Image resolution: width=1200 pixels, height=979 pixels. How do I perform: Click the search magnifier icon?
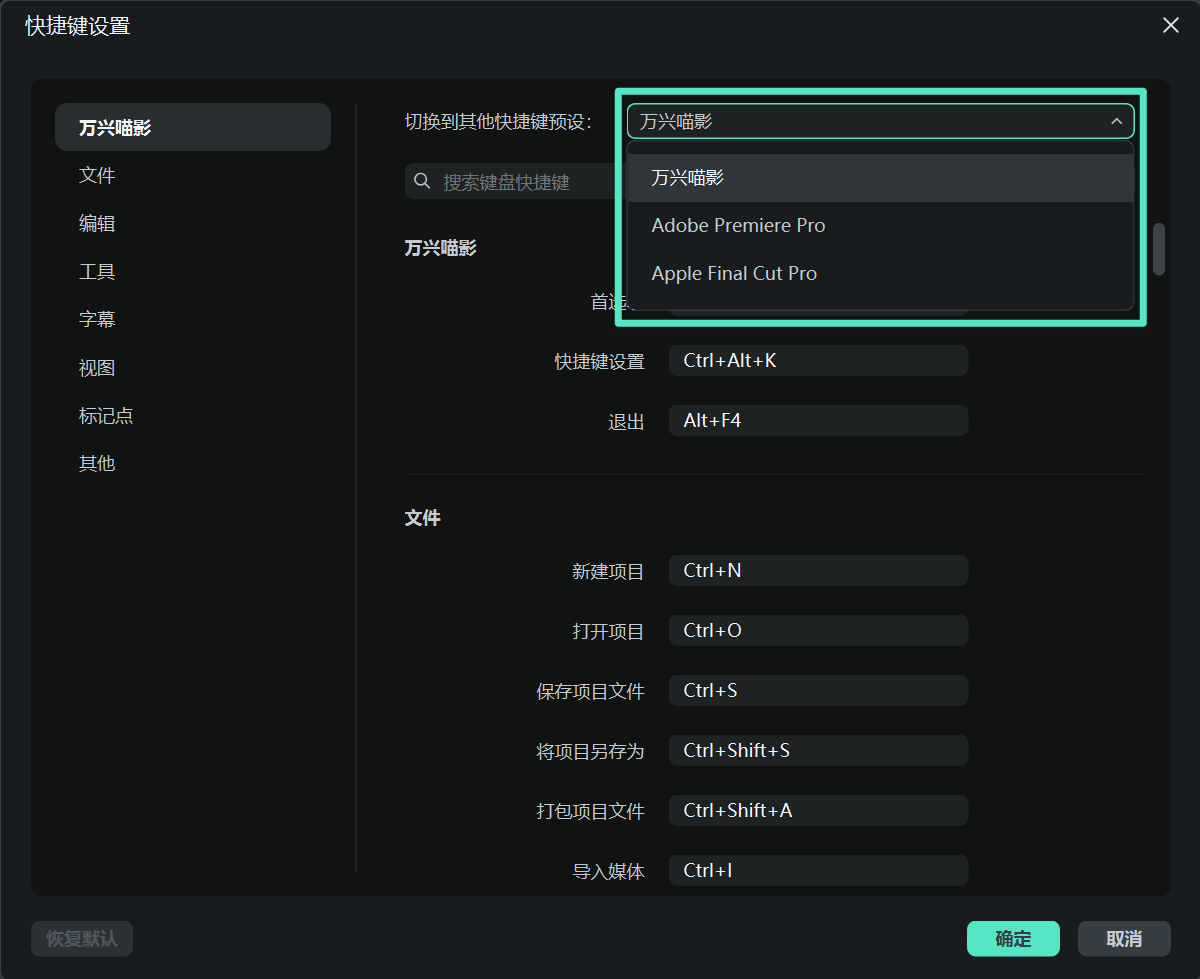point(423,182)
